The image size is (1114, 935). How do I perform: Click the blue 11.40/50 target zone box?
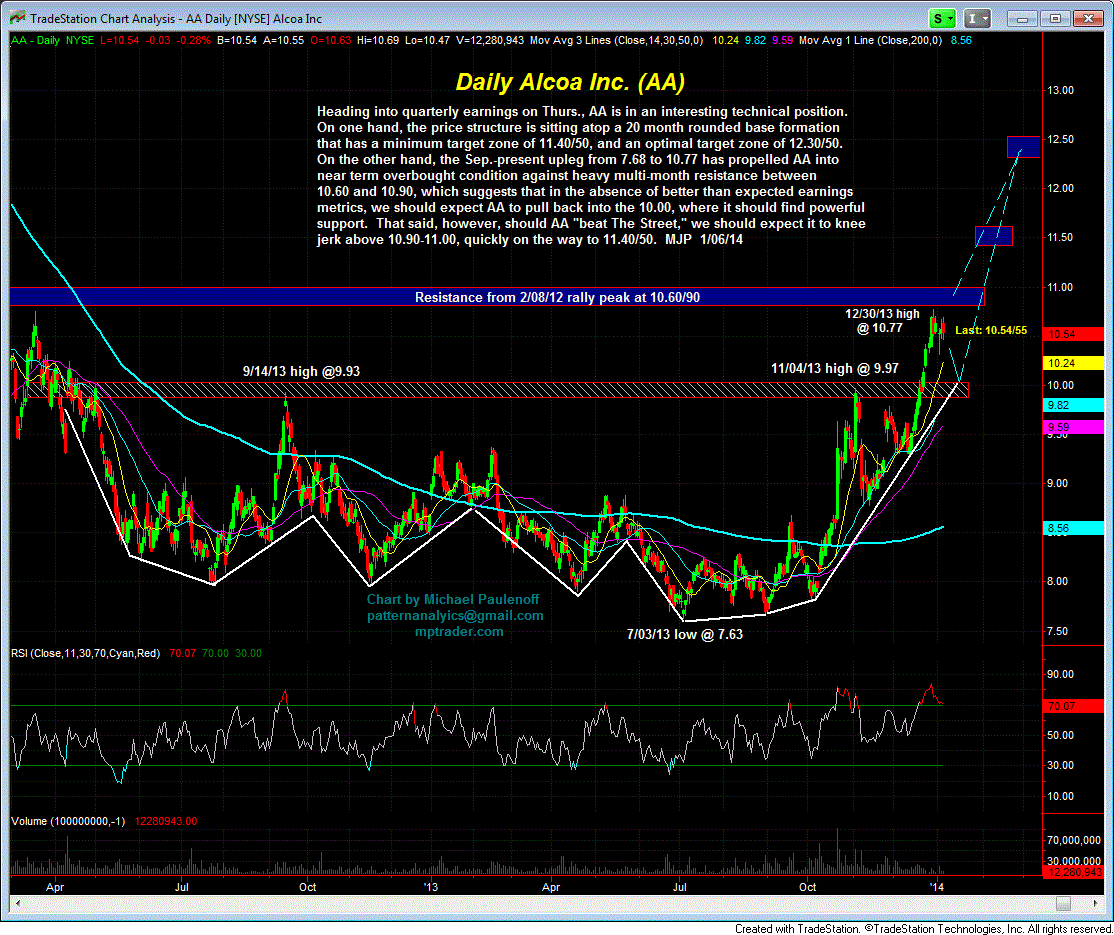click(x=993, y=235)
